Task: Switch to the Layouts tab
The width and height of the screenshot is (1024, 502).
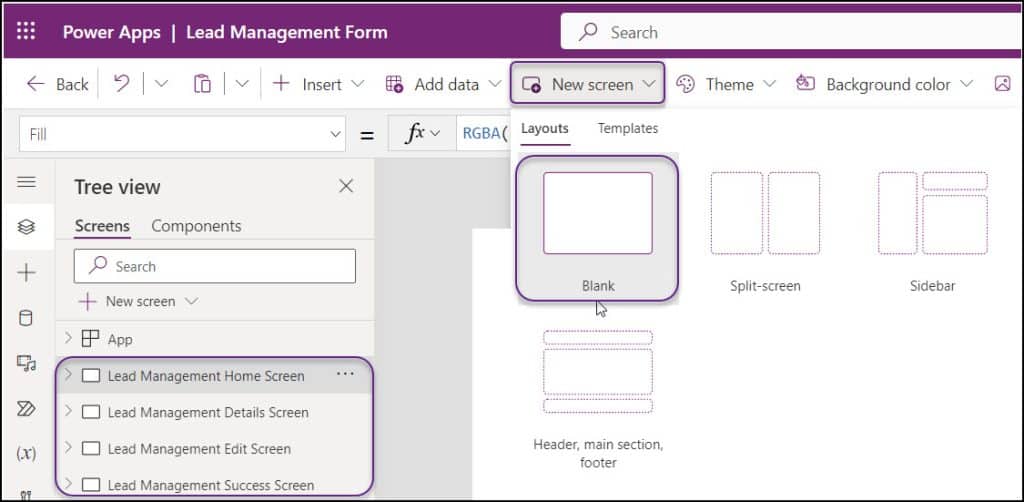Action: pyautogui.click(x=545, y=129)
